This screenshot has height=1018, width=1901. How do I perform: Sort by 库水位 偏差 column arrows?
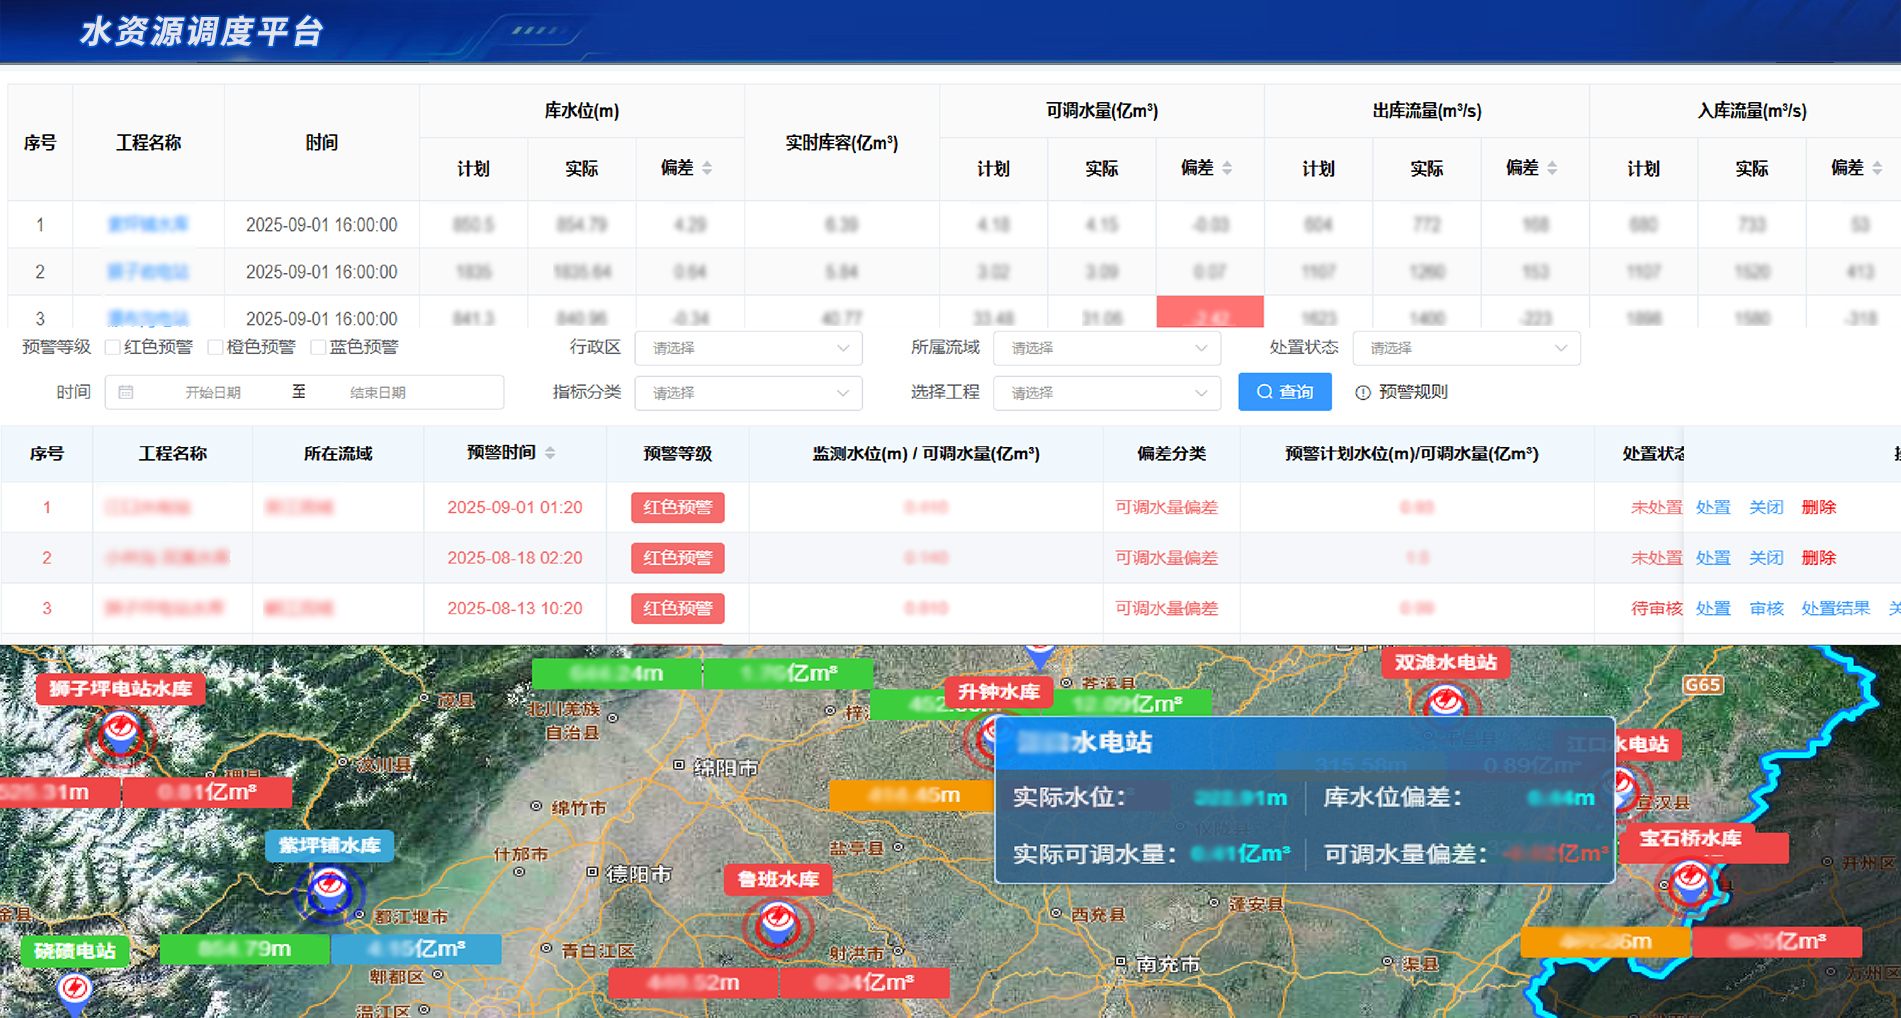[707, 168]
